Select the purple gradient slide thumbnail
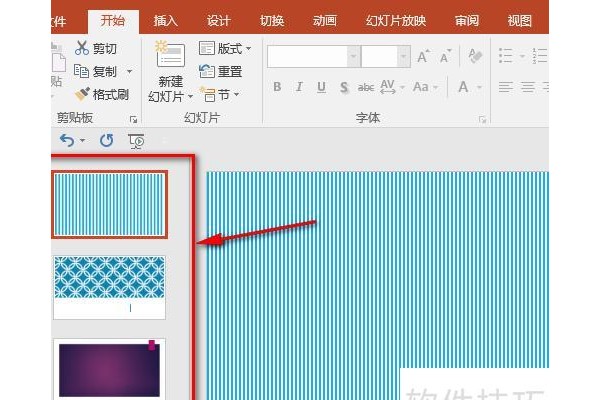The height and width of the screenshot is (400, 600). point(109,369)
